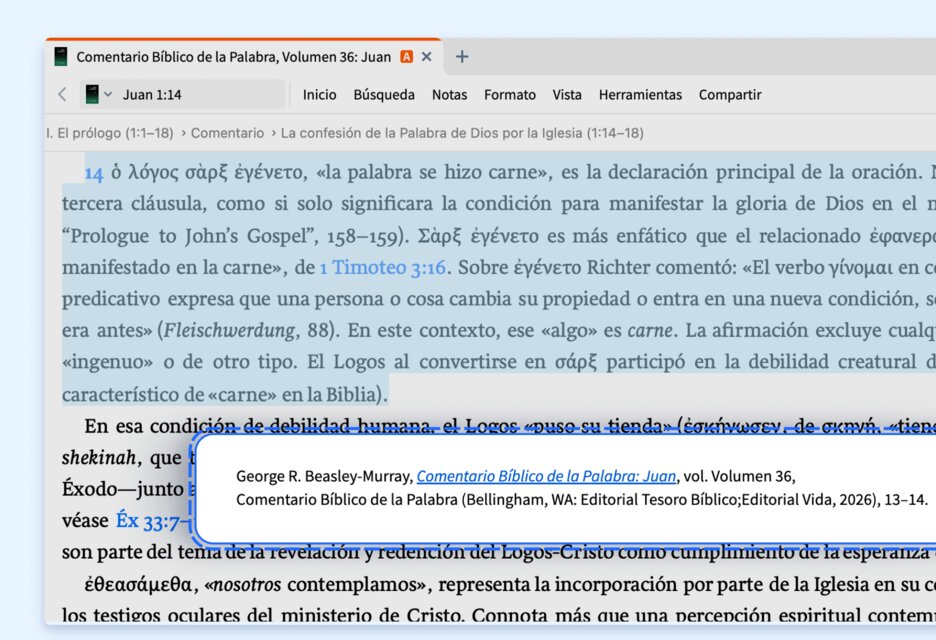This screenshot has height=640, width=936.
Task: Open citation link Comentario Bíblico de la Palabra: Juan
Action: click(x=546, y=476)
